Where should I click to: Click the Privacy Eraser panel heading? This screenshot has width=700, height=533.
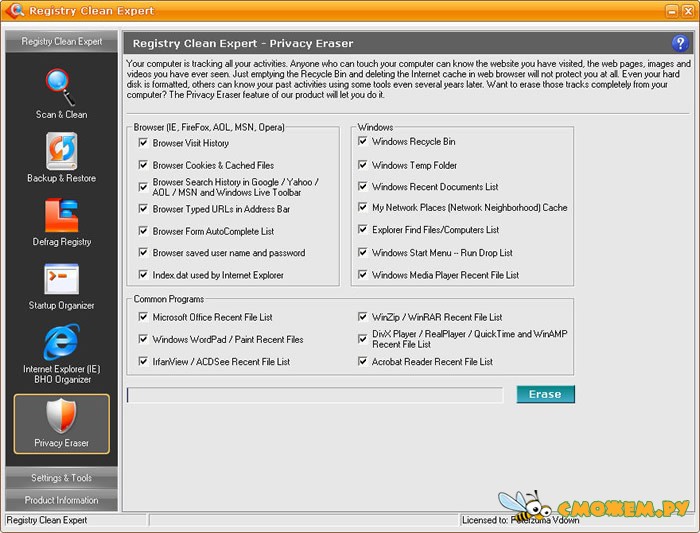tap(243, 43)
